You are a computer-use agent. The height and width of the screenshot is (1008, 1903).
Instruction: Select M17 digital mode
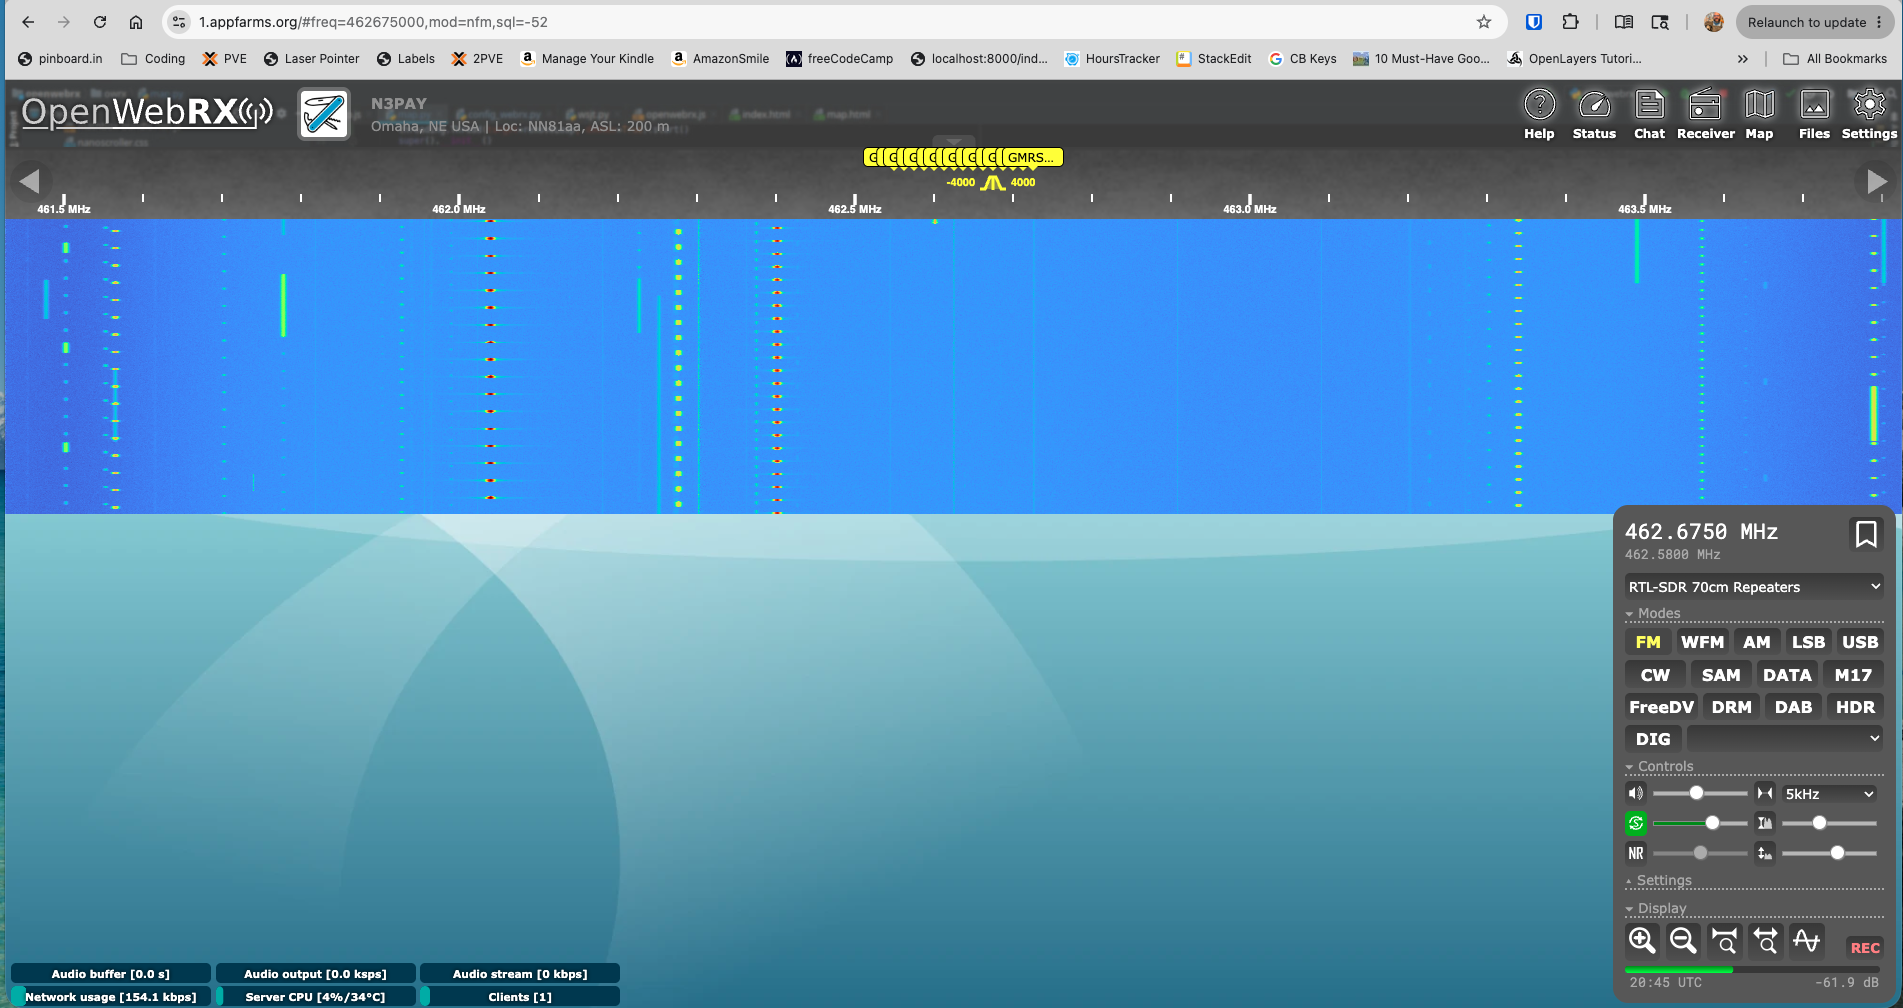1853,675
